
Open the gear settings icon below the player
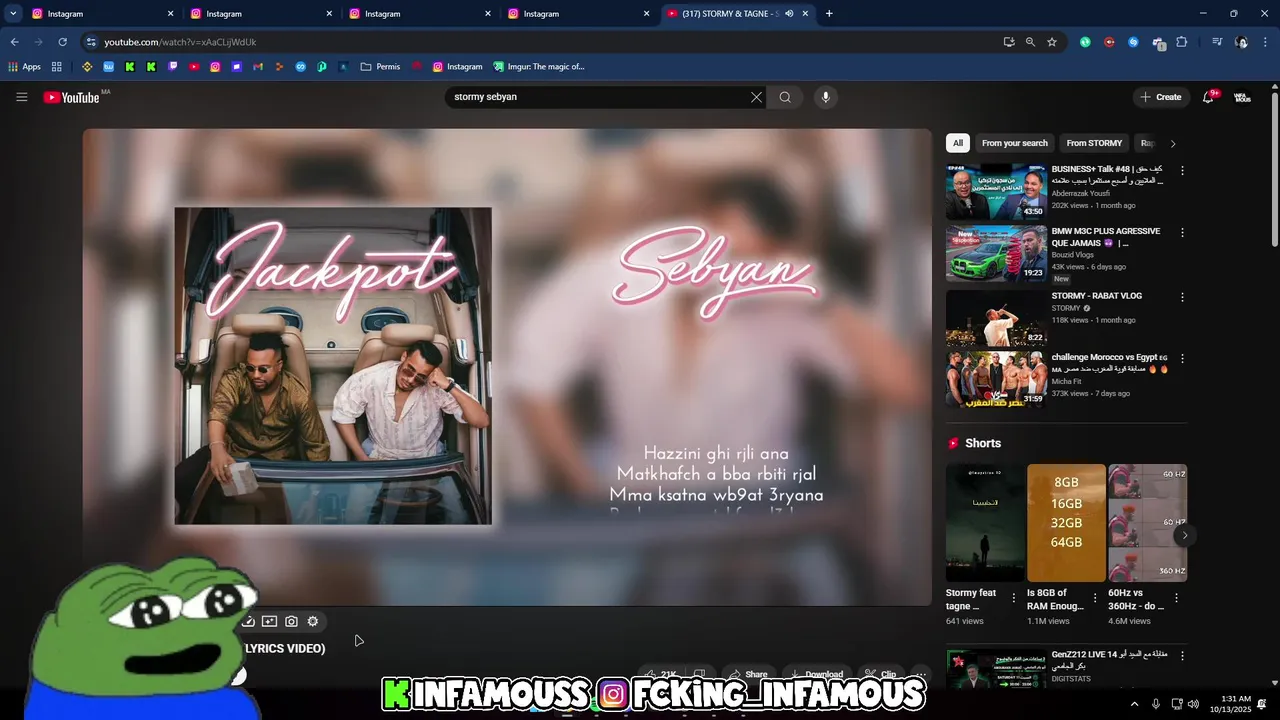click(313, 621)
